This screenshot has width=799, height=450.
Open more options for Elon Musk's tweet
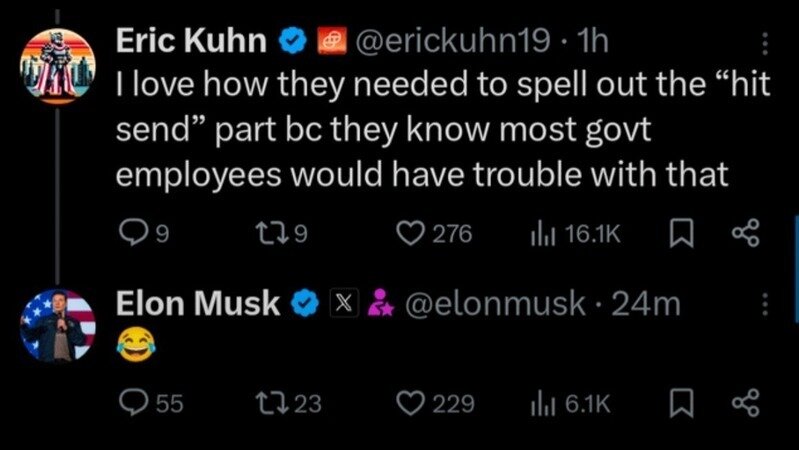[765, 304]
